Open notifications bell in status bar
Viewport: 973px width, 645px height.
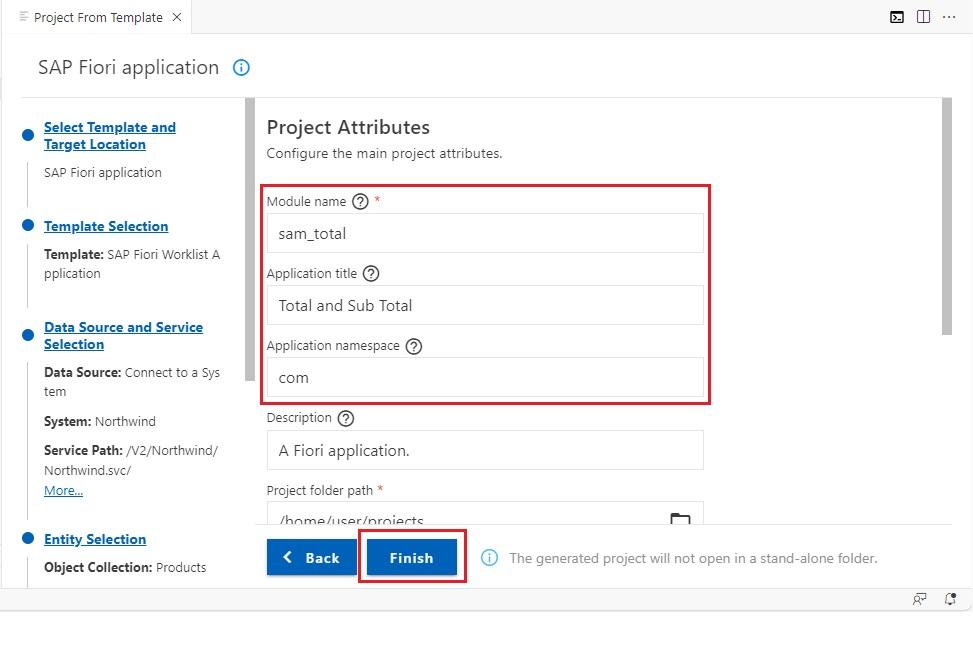(x=950, y=599)
